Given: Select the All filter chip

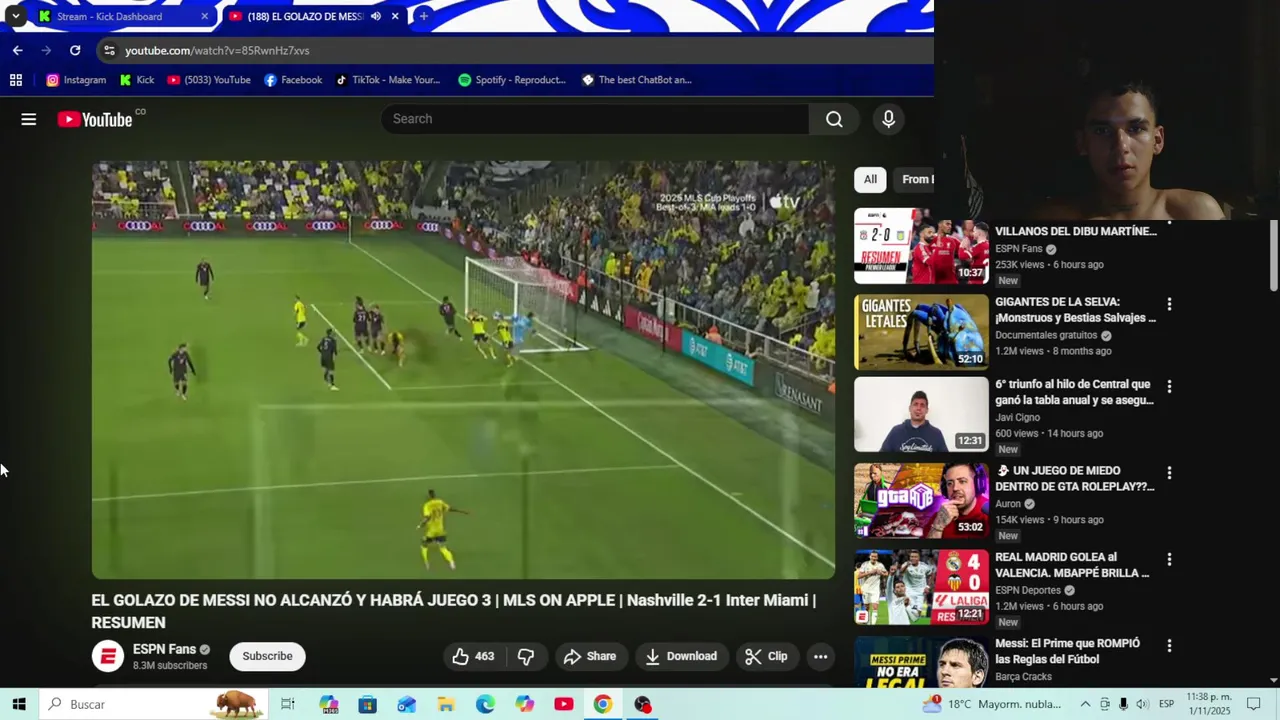Looking at the screenshot, I should pyautogui.click(x=870, y=180).
